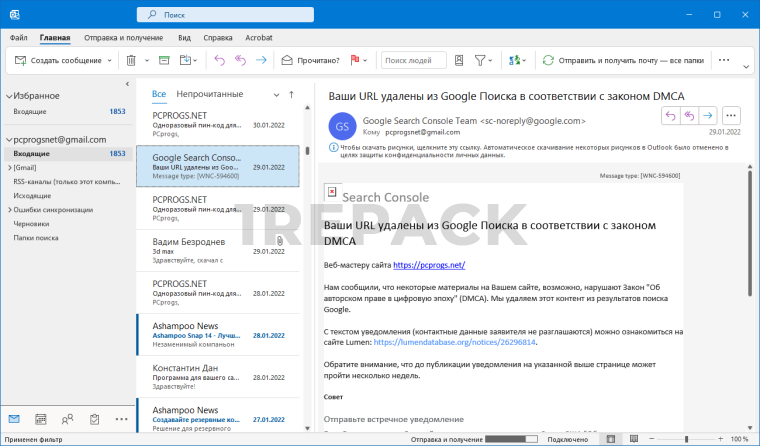Expand the [Gmail] folder
Viewport: 760px width, 446px height.
click(x=9, y=168)
